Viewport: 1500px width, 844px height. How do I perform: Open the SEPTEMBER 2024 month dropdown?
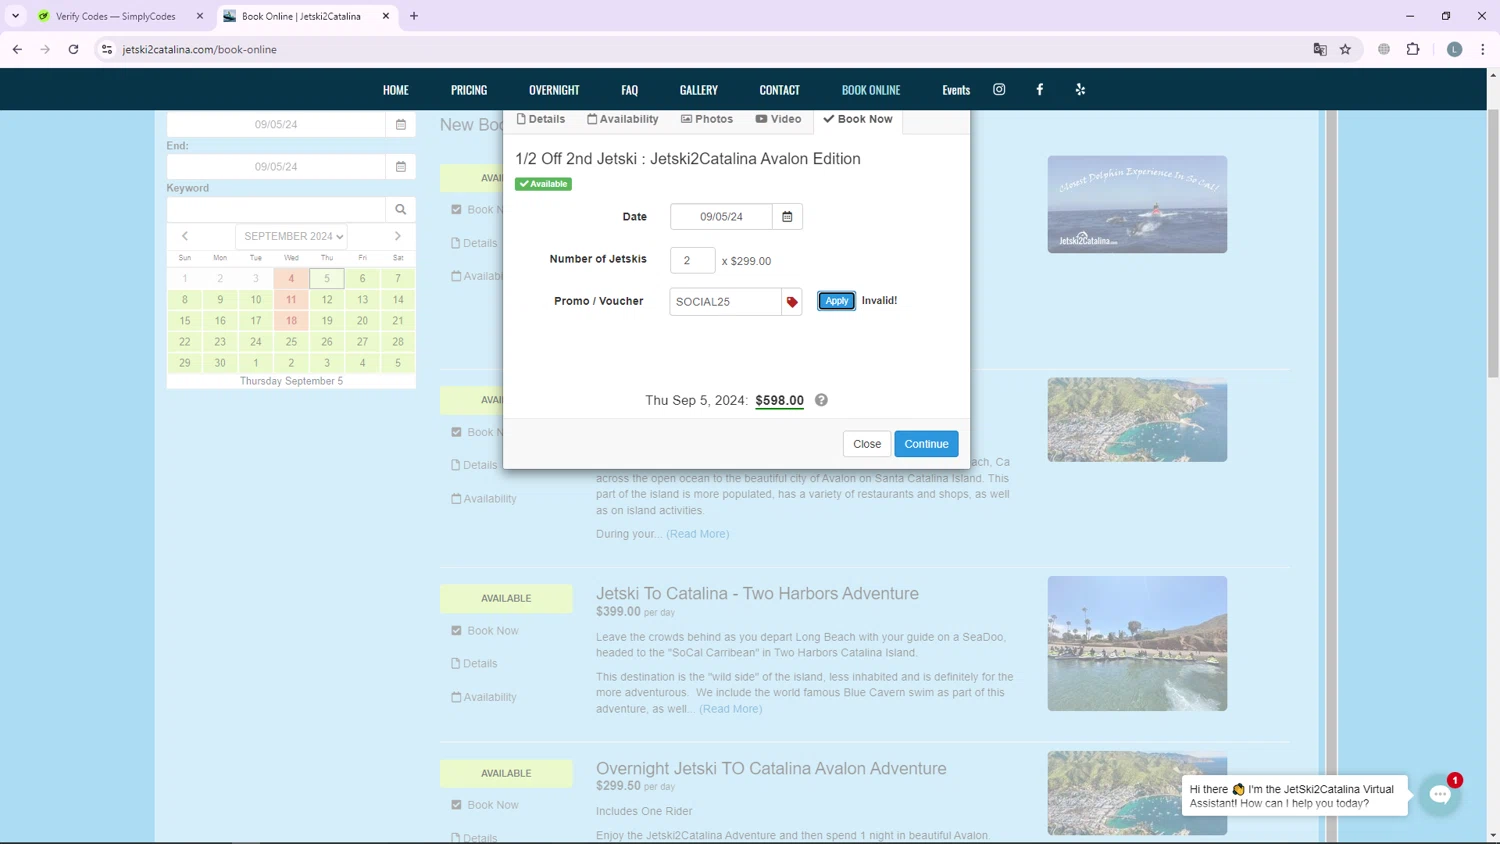pos(293,236)
